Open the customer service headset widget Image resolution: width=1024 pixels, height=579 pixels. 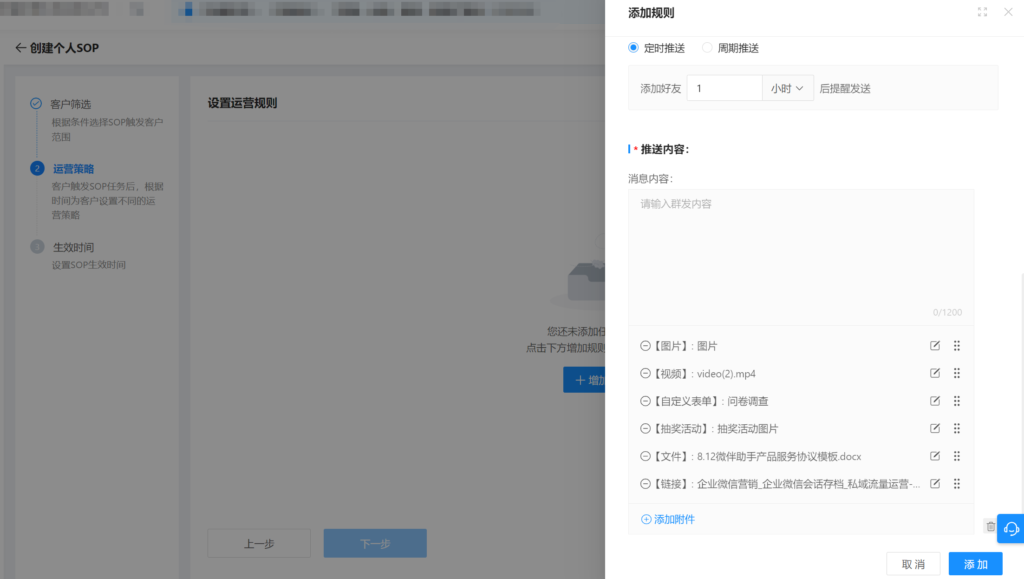[x=1010, y=528]
